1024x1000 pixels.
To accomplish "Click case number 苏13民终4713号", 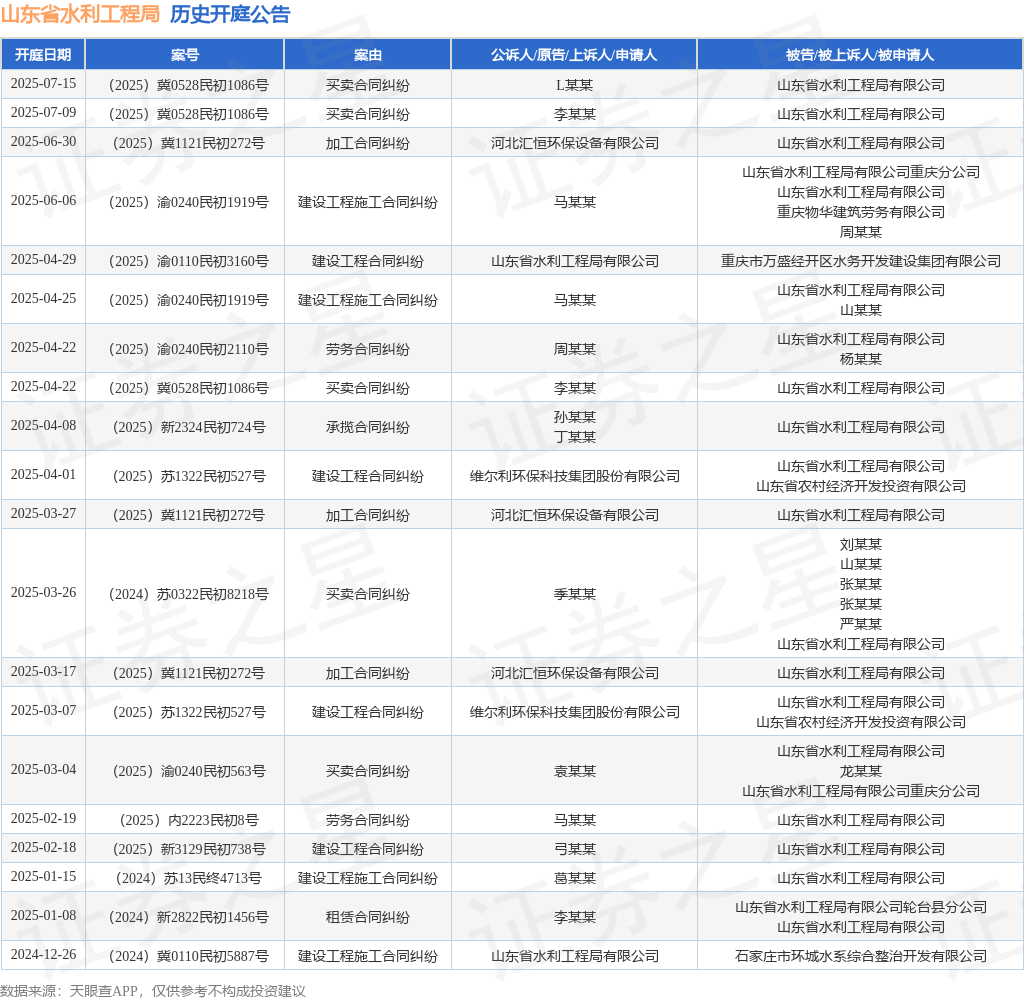I will (x=188, y=879).
